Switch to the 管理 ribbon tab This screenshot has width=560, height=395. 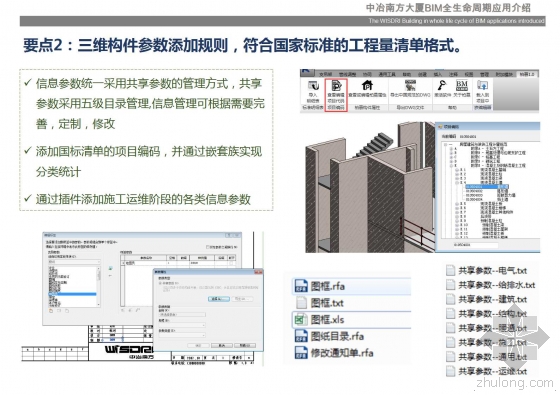484,74
